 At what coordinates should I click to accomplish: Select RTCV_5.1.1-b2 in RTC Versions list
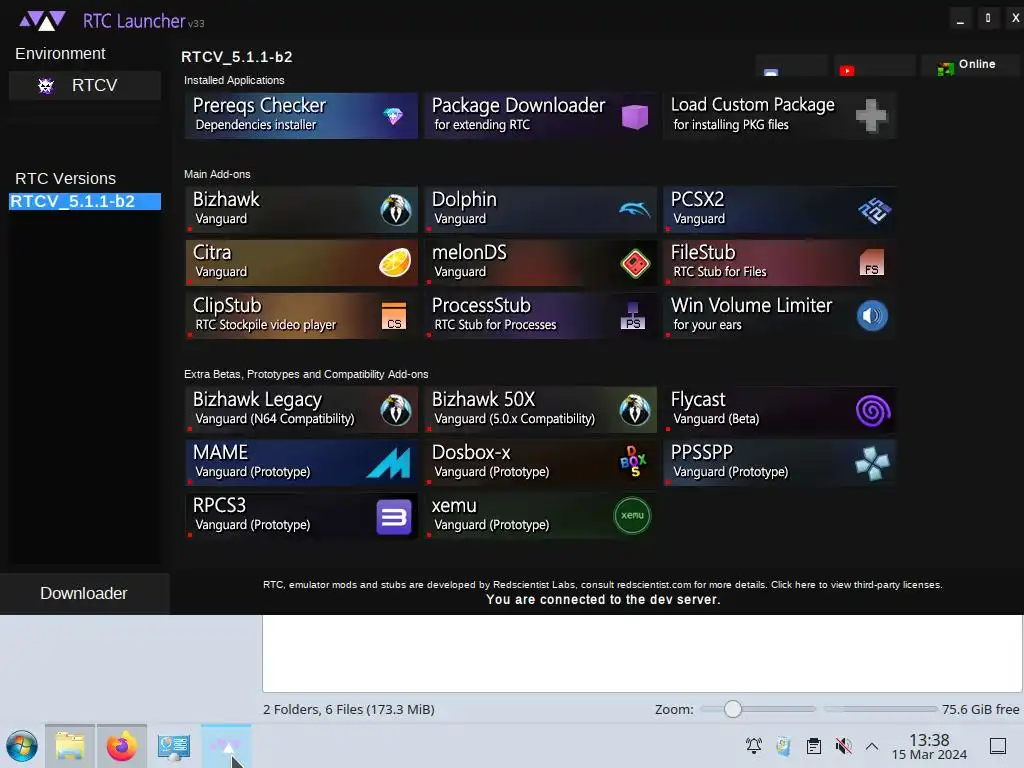pyautogui.click(x=85, y=201)
